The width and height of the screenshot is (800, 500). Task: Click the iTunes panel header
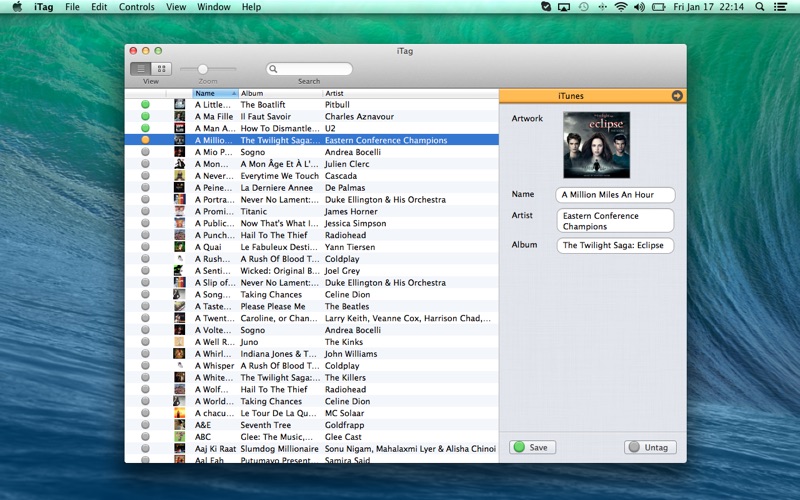click(x=593, y=96)
